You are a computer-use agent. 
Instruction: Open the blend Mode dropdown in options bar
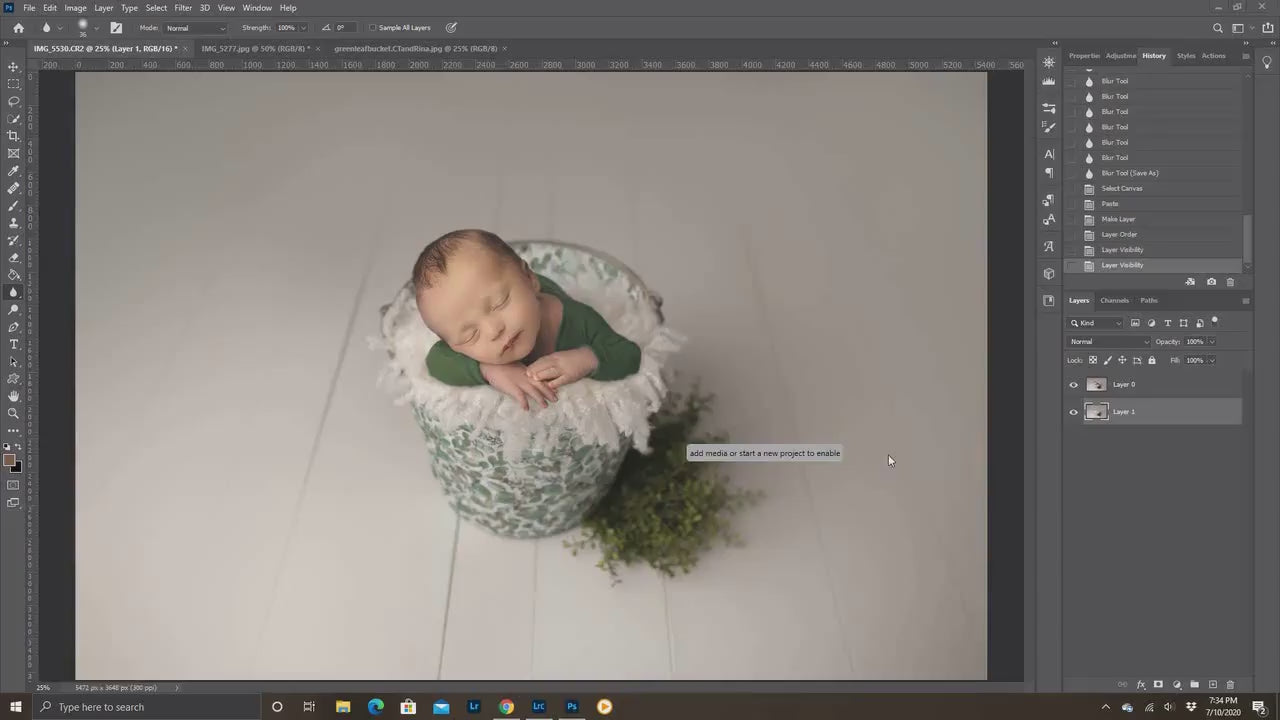pyautogui.click(x=195, y=27)
